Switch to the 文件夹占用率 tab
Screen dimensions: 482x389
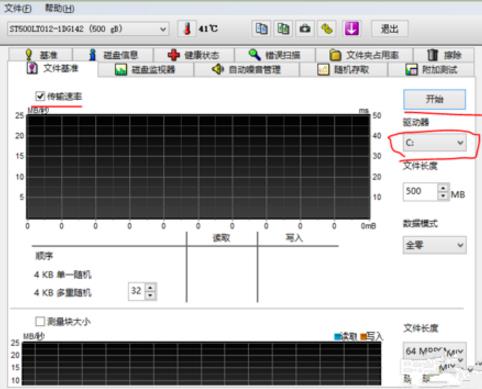coord(364,55)
